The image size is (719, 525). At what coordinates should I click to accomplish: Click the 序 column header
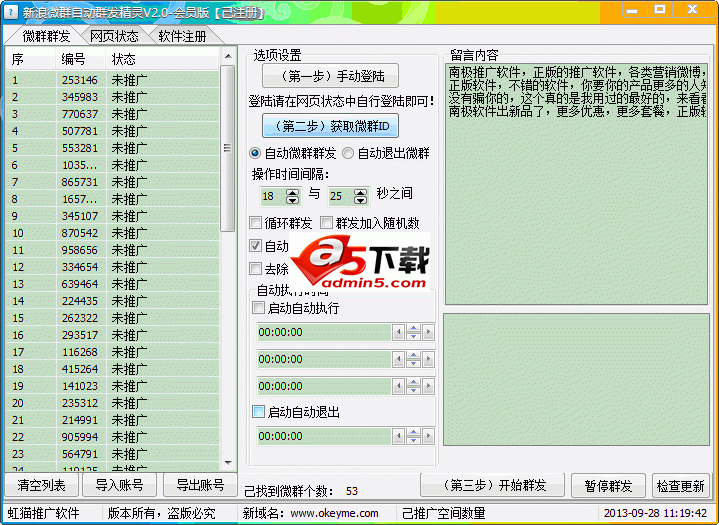coord(31,59)
